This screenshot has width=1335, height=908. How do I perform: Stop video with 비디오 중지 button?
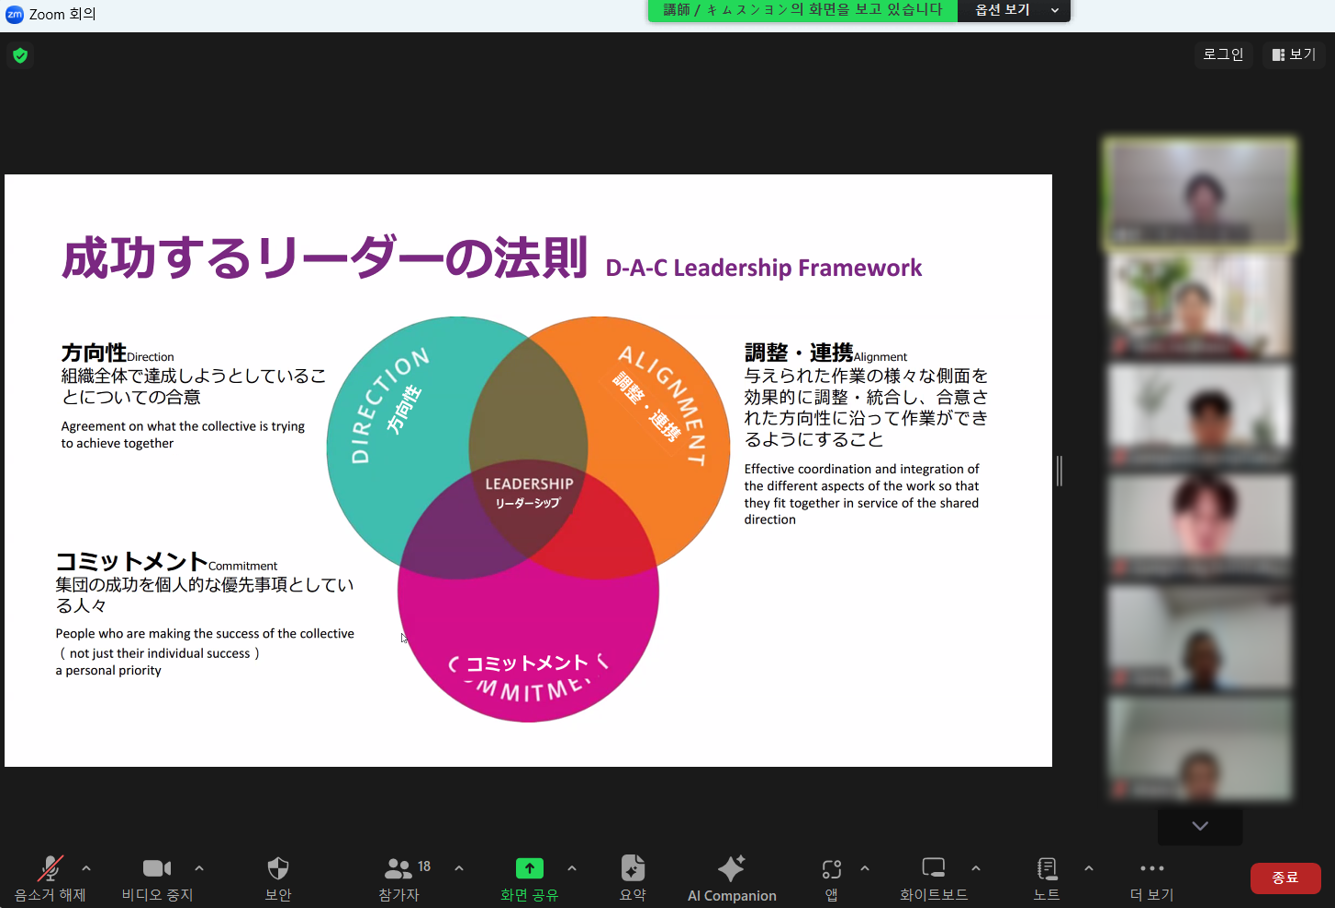pos(157,878)
